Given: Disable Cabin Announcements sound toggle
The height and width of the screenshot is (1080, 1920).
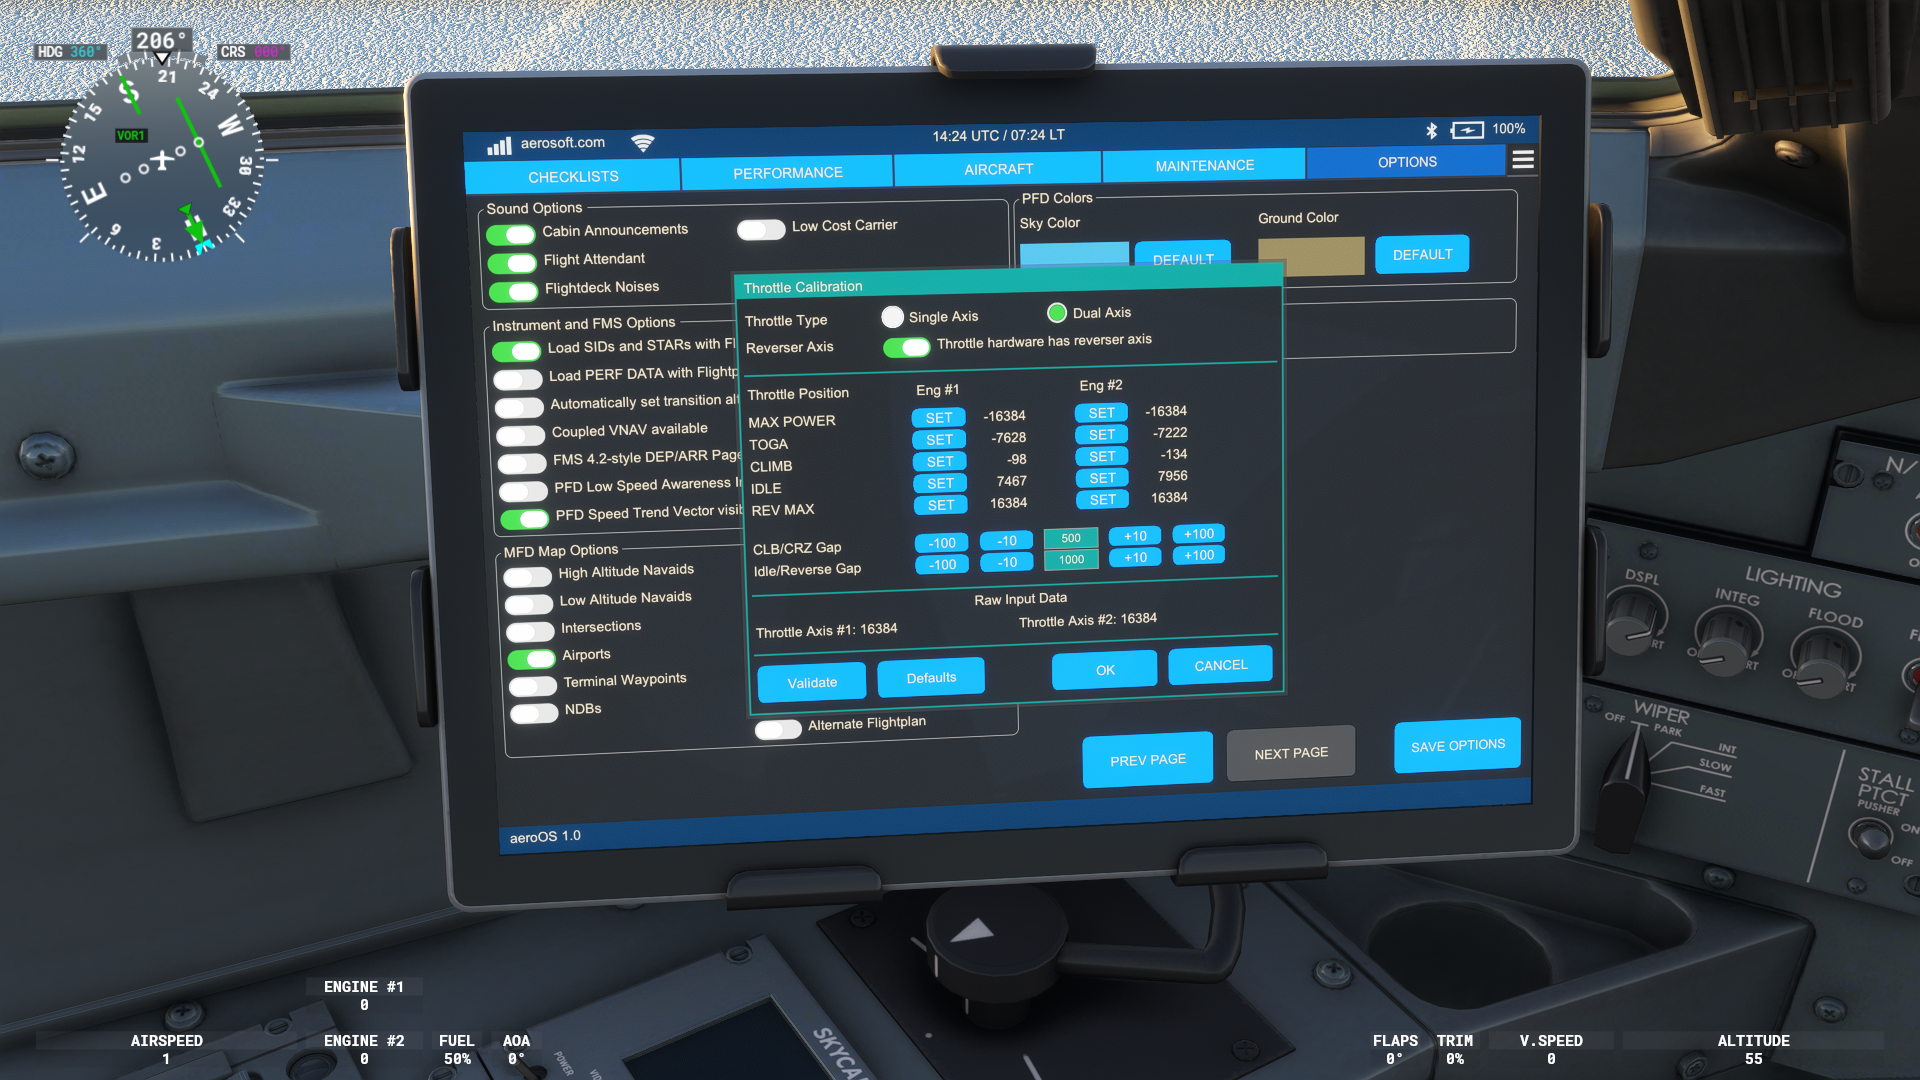Looking at the screenshot, I should pos(511,235).
